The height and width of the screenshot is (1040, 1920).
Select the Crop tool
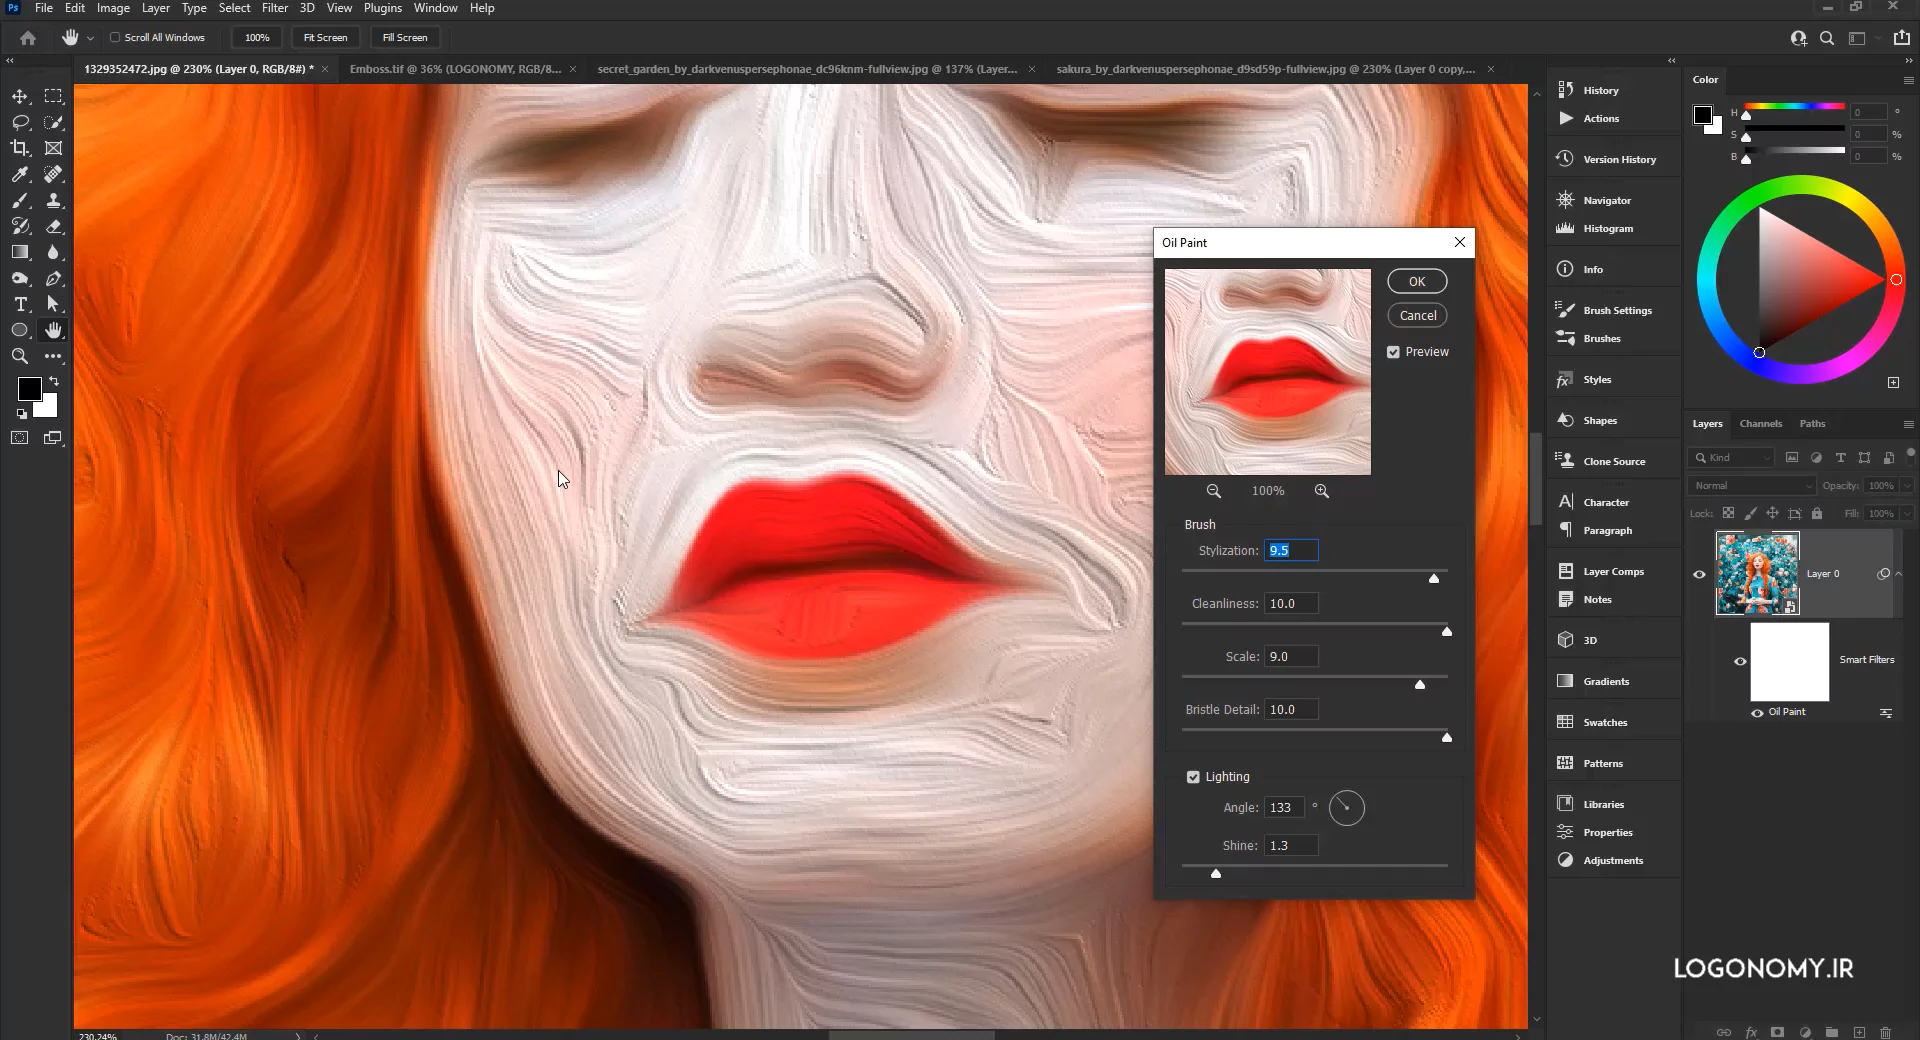[x=20, y=148]
